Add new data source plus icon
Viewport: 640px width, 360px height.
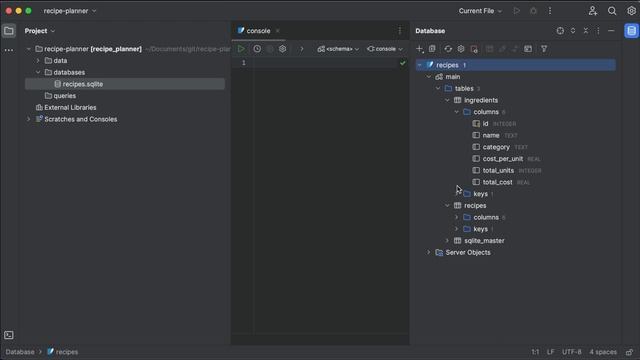[x=420, y=49]
